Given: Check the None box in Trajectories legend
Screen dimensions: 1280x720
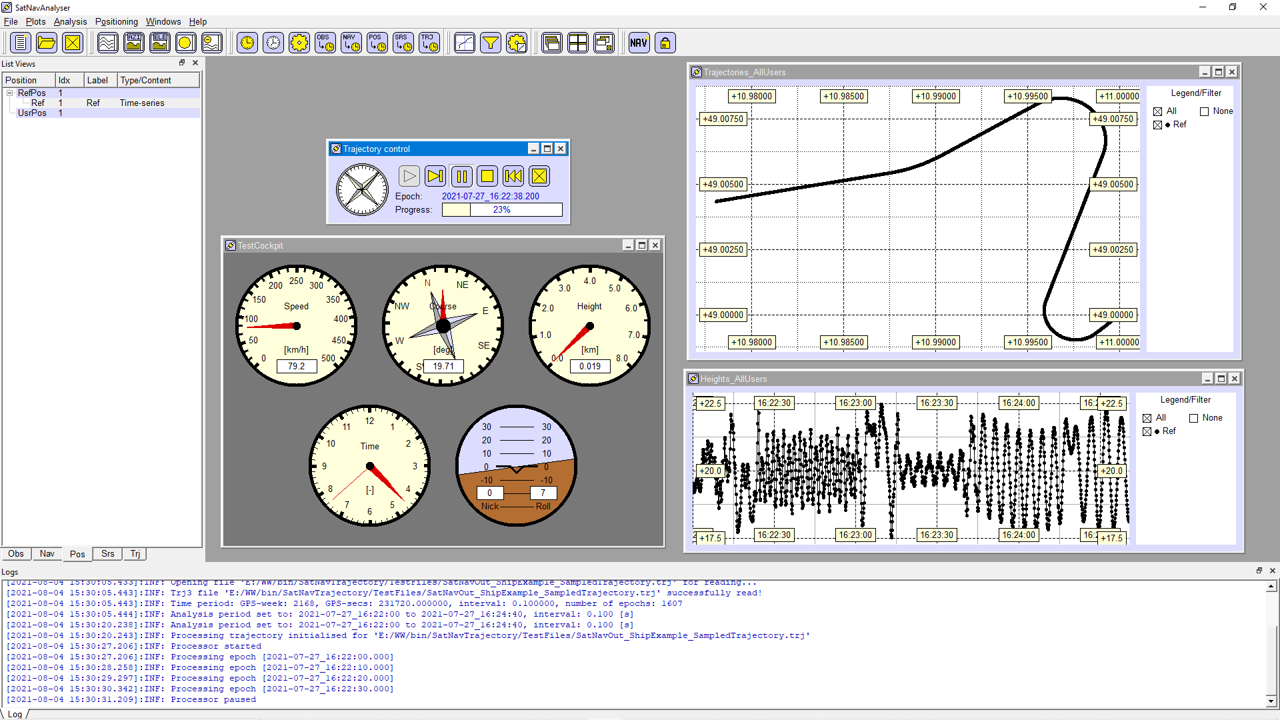Looking at the screenshot, I should click(1204, 111).
